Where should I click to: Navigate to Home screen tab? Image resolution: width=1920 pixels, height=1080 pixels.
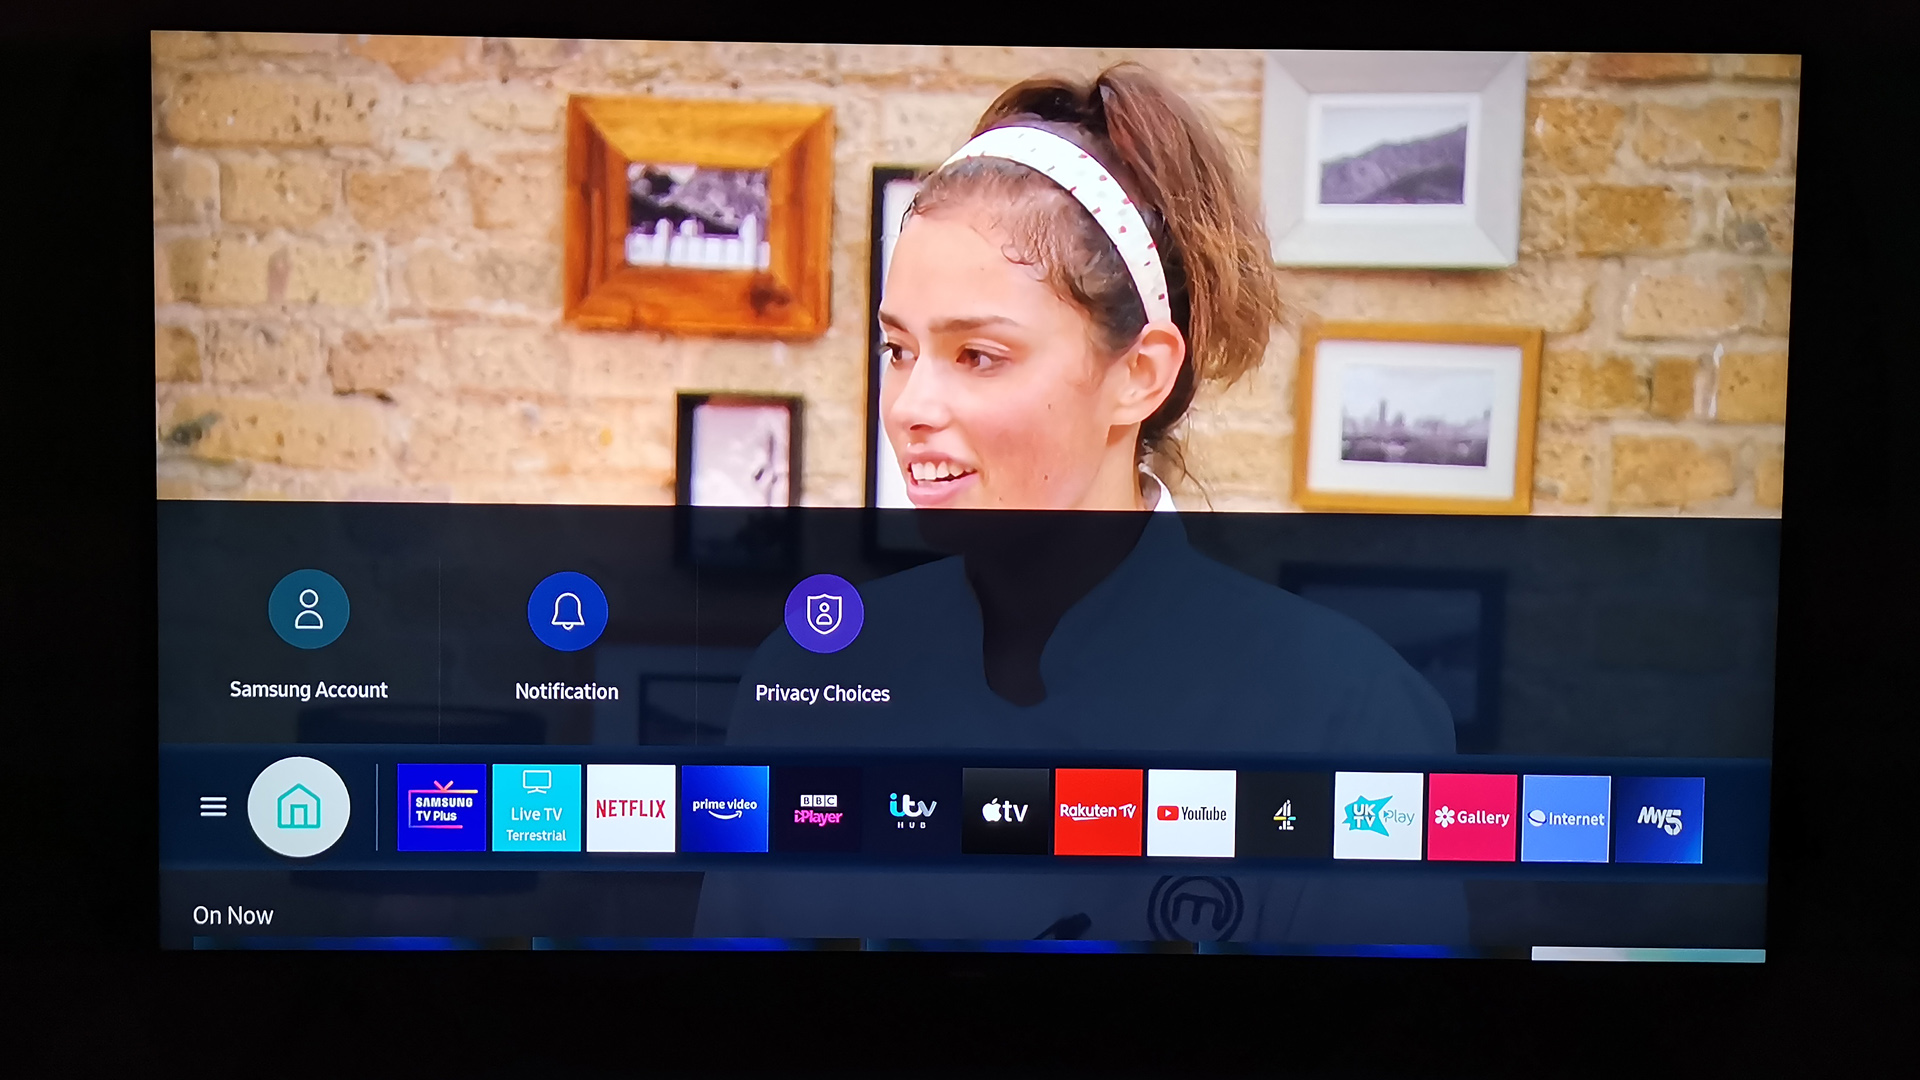297,808
